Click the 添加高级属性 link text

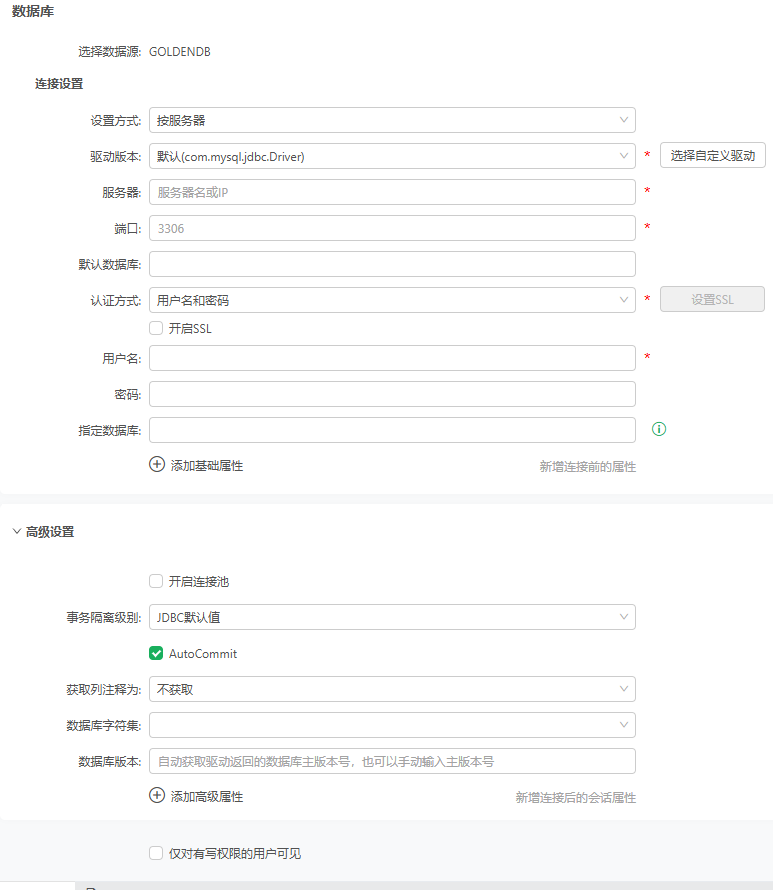207,796
